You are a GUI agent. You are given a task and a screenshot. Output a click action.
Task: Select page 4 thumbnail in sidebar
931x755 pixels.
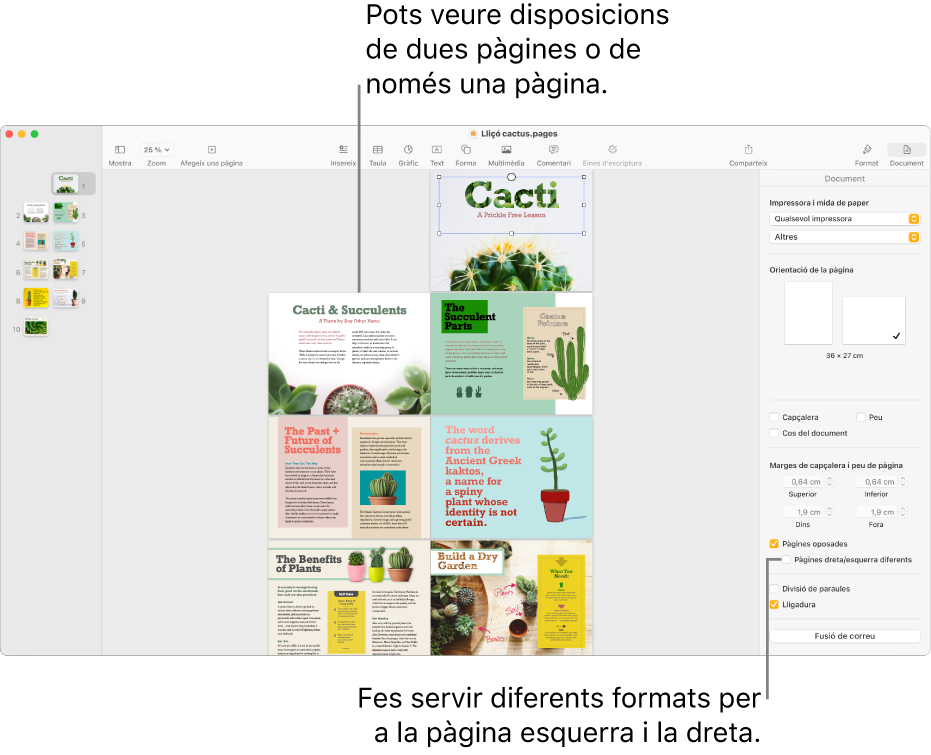pyautogui.click(x=36, y=240)
